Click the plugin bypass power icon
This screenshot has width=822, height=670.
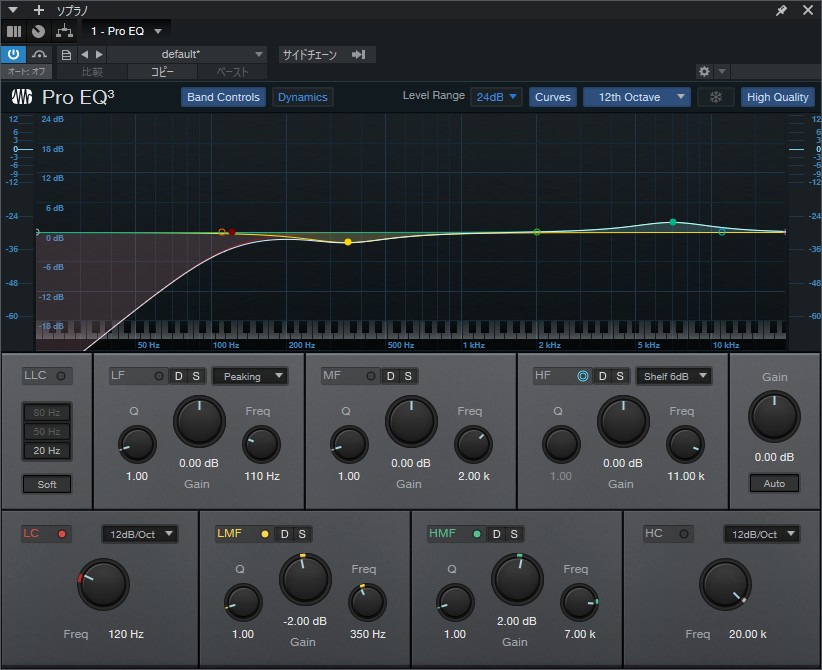pyautogui.click(x=14, y=54)
